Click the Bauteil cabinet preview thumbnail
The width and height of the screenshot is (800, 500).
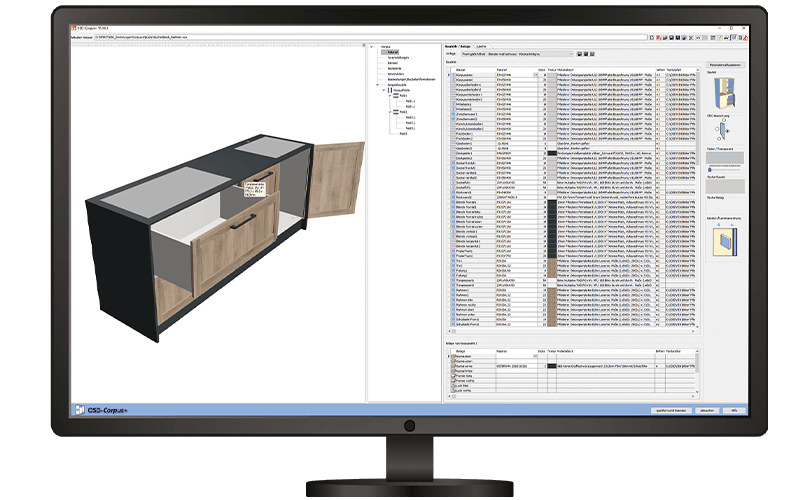coord(724,92)
